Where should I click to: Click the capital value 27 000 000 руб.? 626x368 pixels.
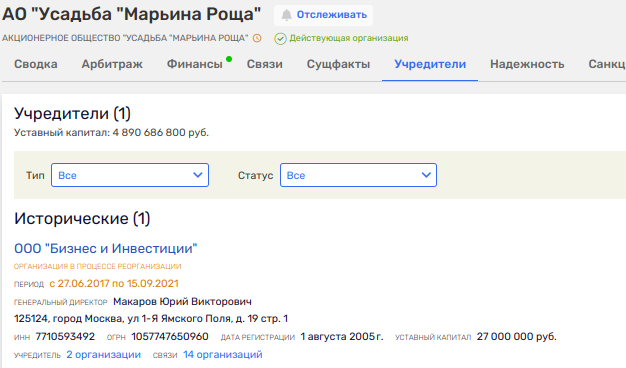517,336
